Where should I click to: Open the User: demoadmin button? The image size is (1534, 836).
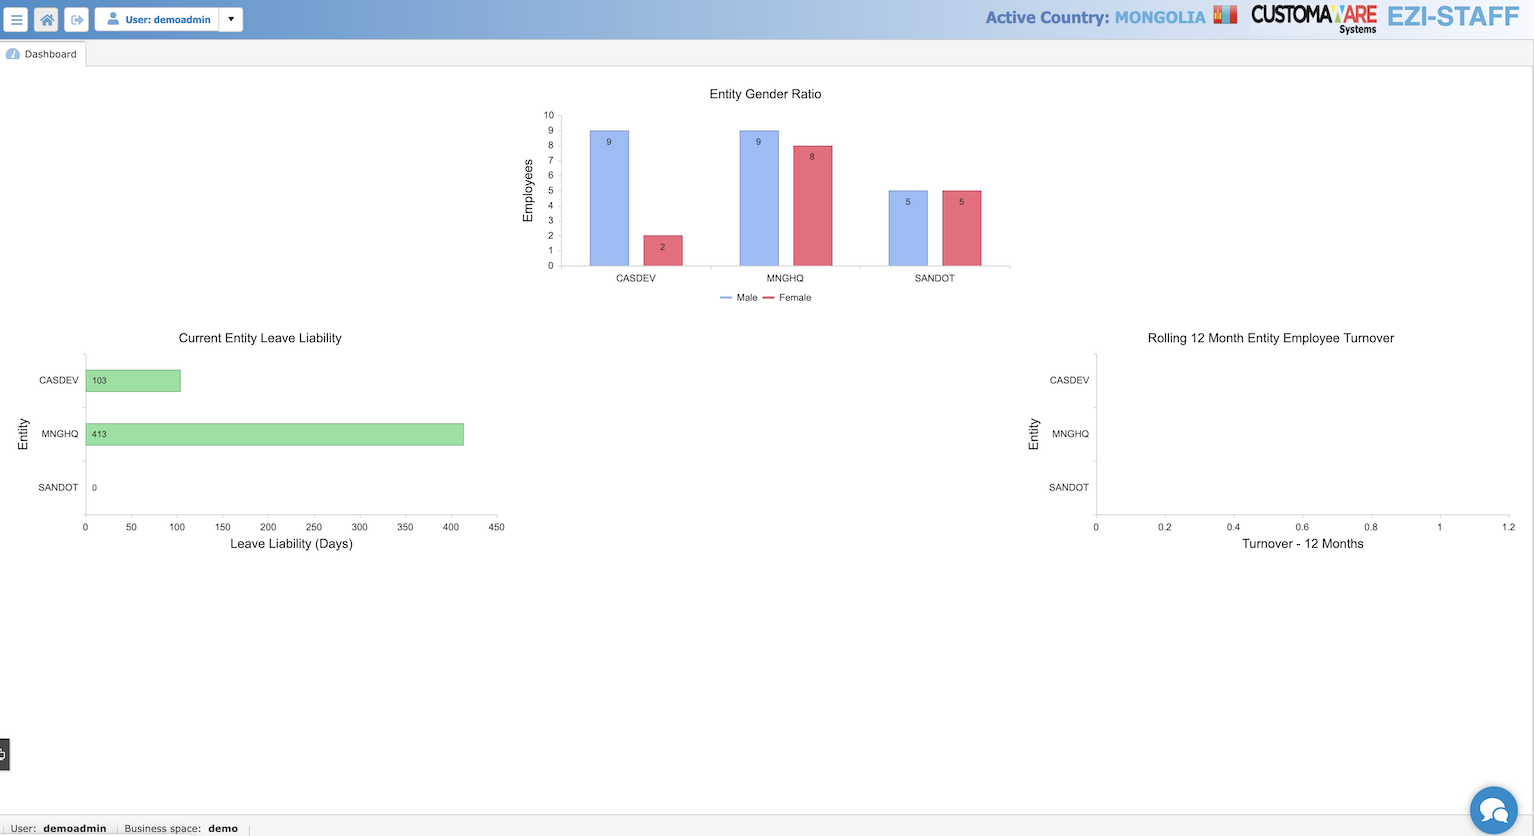coord(157,19)
